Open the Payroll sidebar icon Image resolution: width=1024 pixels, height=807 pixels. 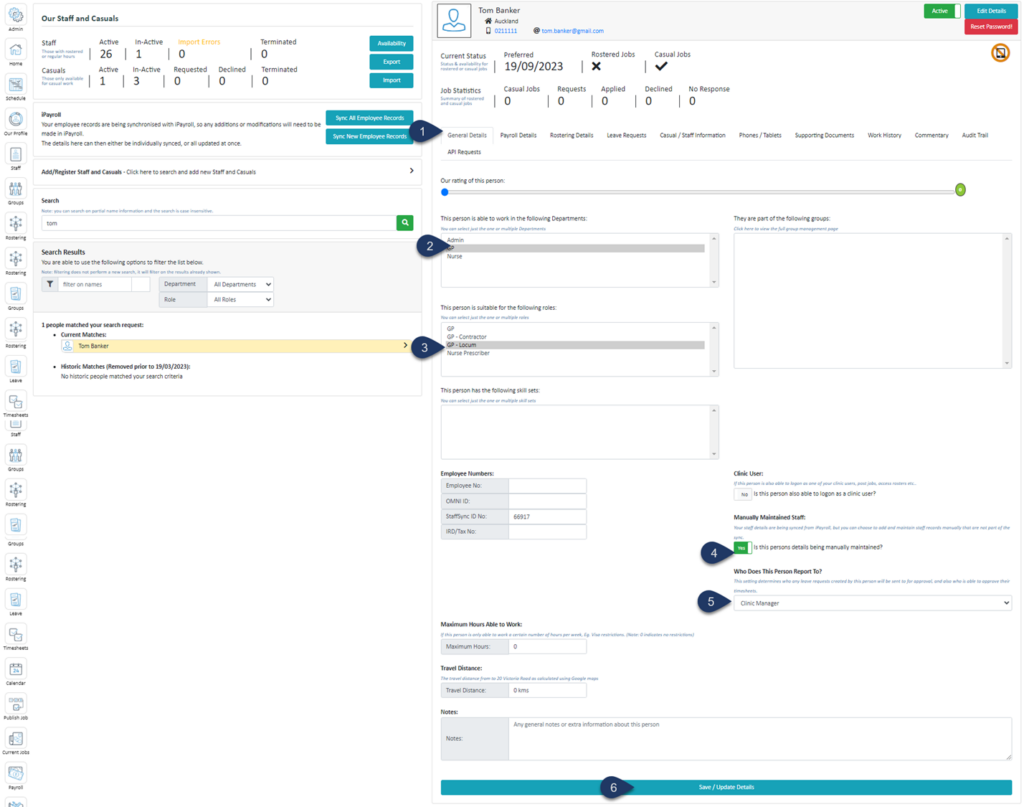coord(16,774)
